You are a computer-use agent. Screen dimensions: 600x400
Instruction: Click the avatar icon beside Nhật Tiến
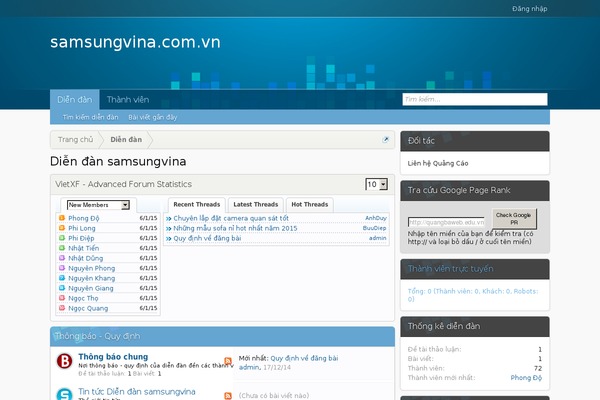tap(62, 248)
